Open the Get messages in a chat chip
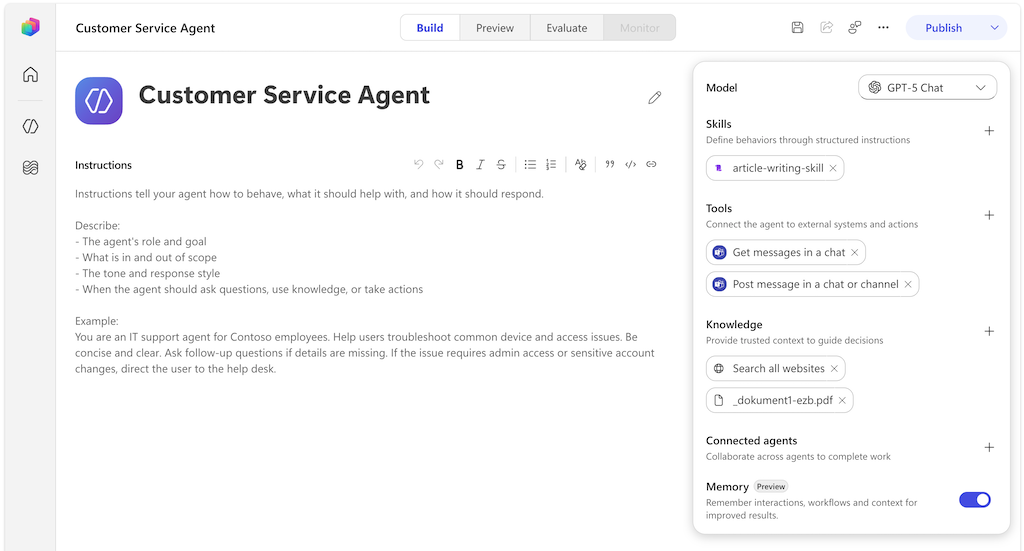This screenshot has height=551, width=1024. [786, 253]
